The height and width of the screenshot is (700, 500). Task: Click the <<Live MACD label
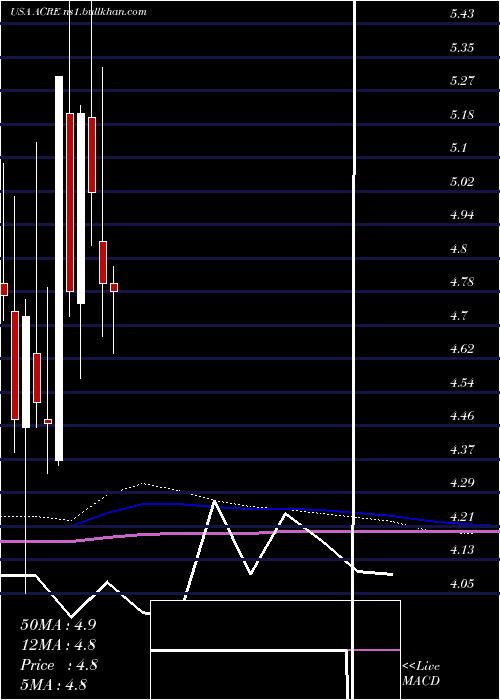tap(421, 673)
